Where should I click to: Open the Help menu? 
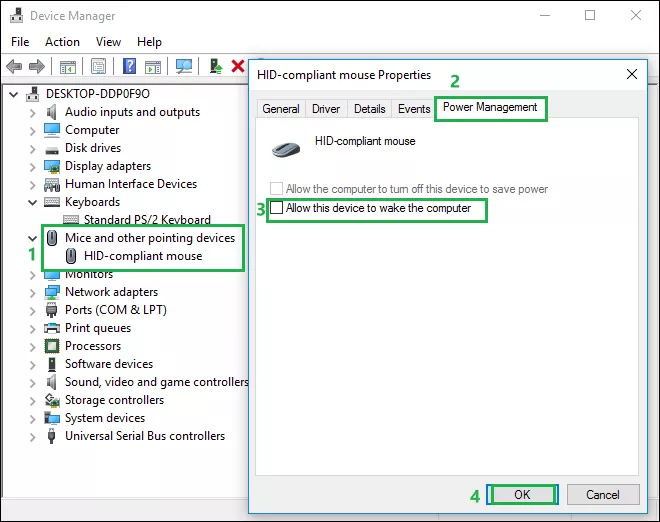(149, 42)
